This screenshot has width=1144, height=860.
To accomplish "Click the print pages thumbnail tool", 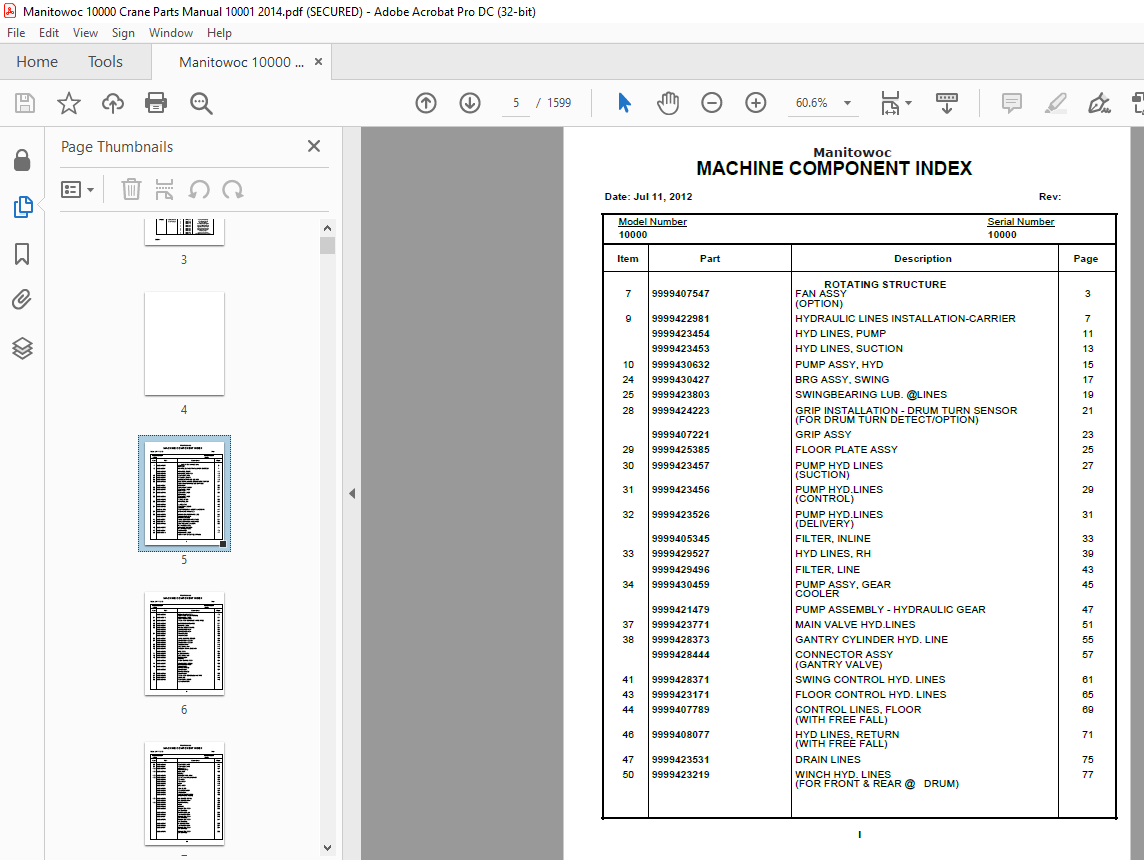I will click(165, 190).
